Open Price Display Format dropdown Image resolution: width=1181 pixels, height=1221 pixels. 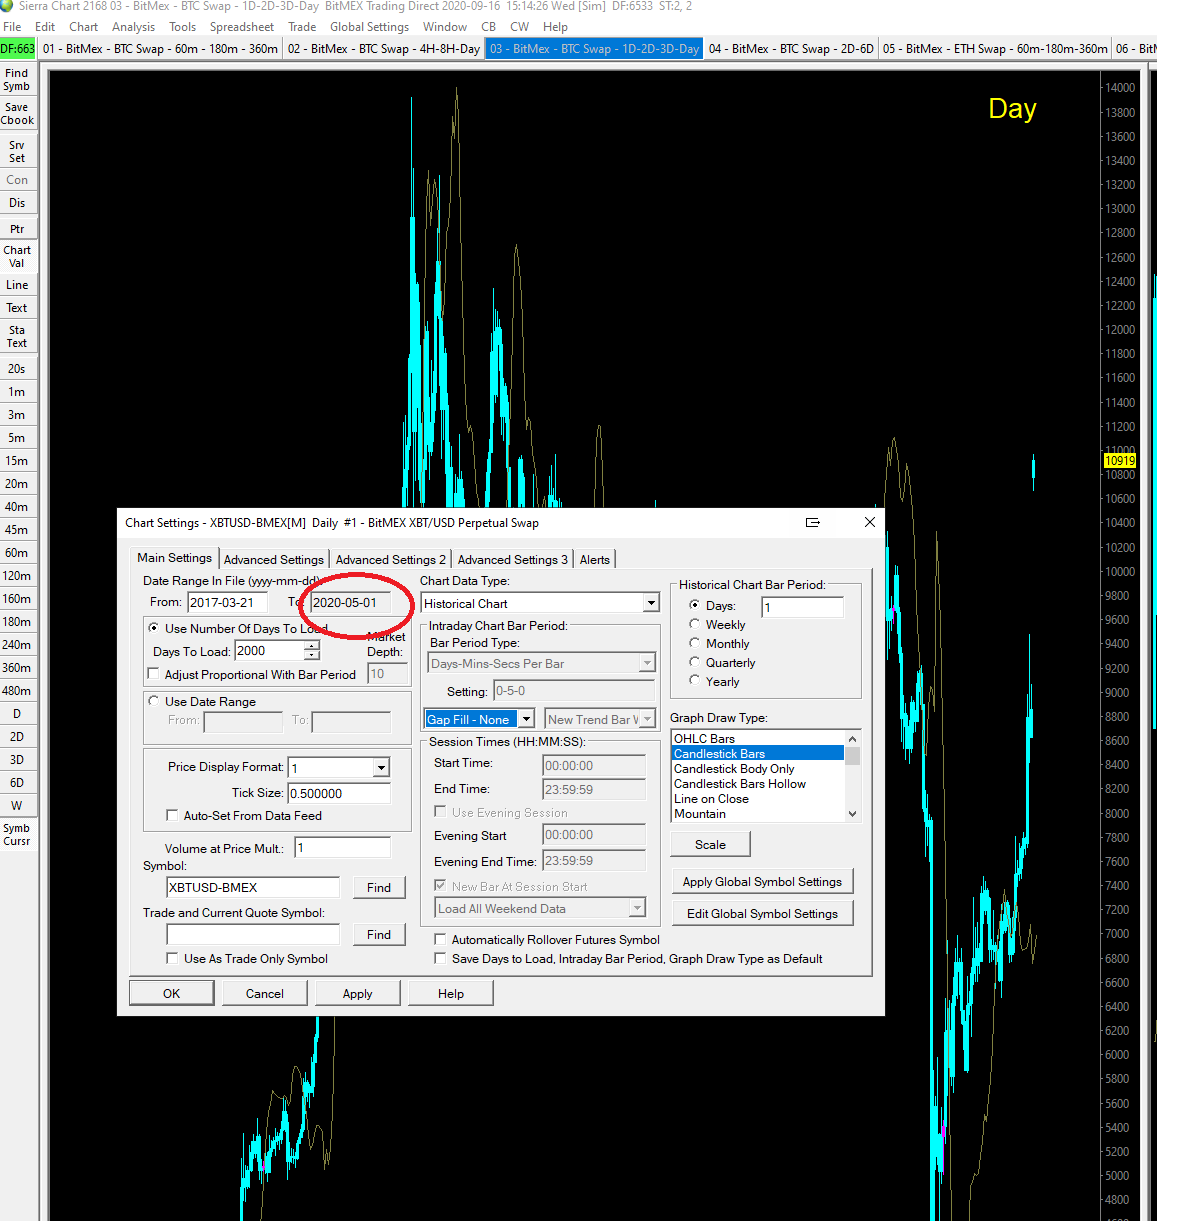click(381, 768)
